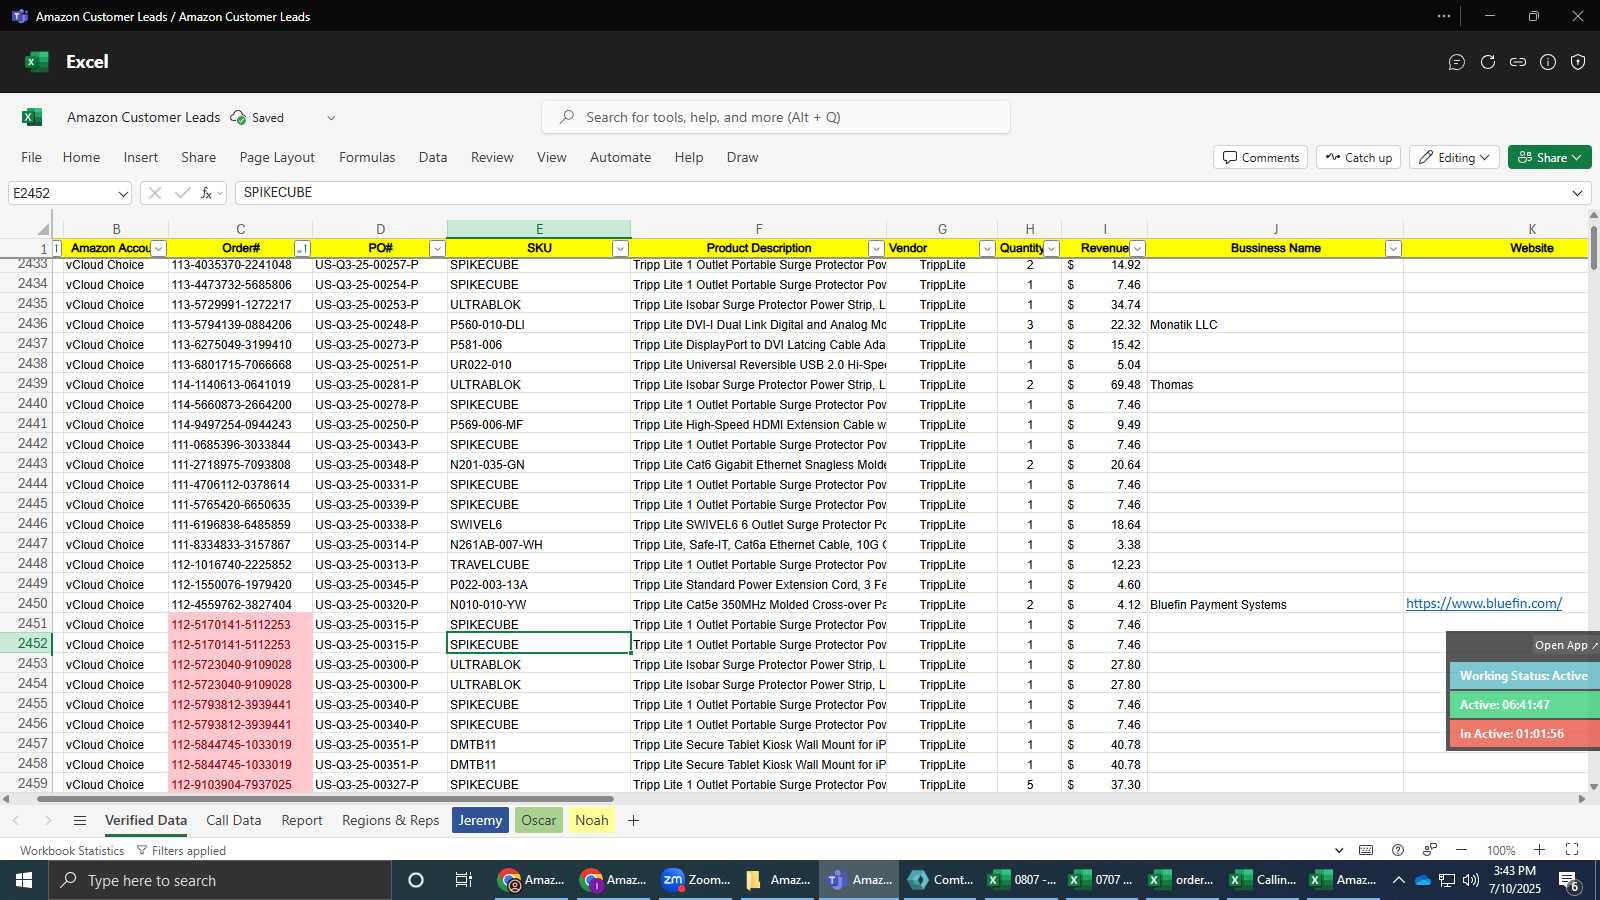Open Business Name filter dropdown
Screen dimensions: 1600x900
click(x=1393, y=249)
